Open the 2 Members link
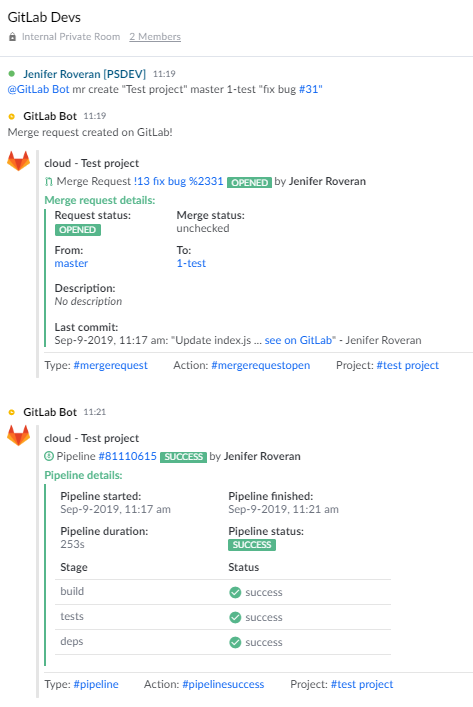This screenshot has height=707, width=473. pyautogui.click(x=155, y=37)
